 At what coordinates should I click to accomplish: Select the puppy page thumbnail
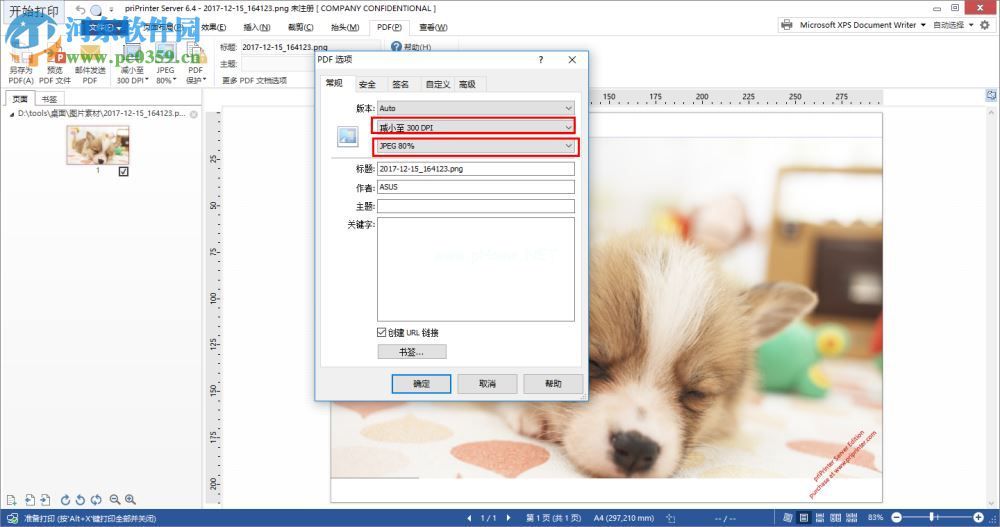tap(98, 145)
